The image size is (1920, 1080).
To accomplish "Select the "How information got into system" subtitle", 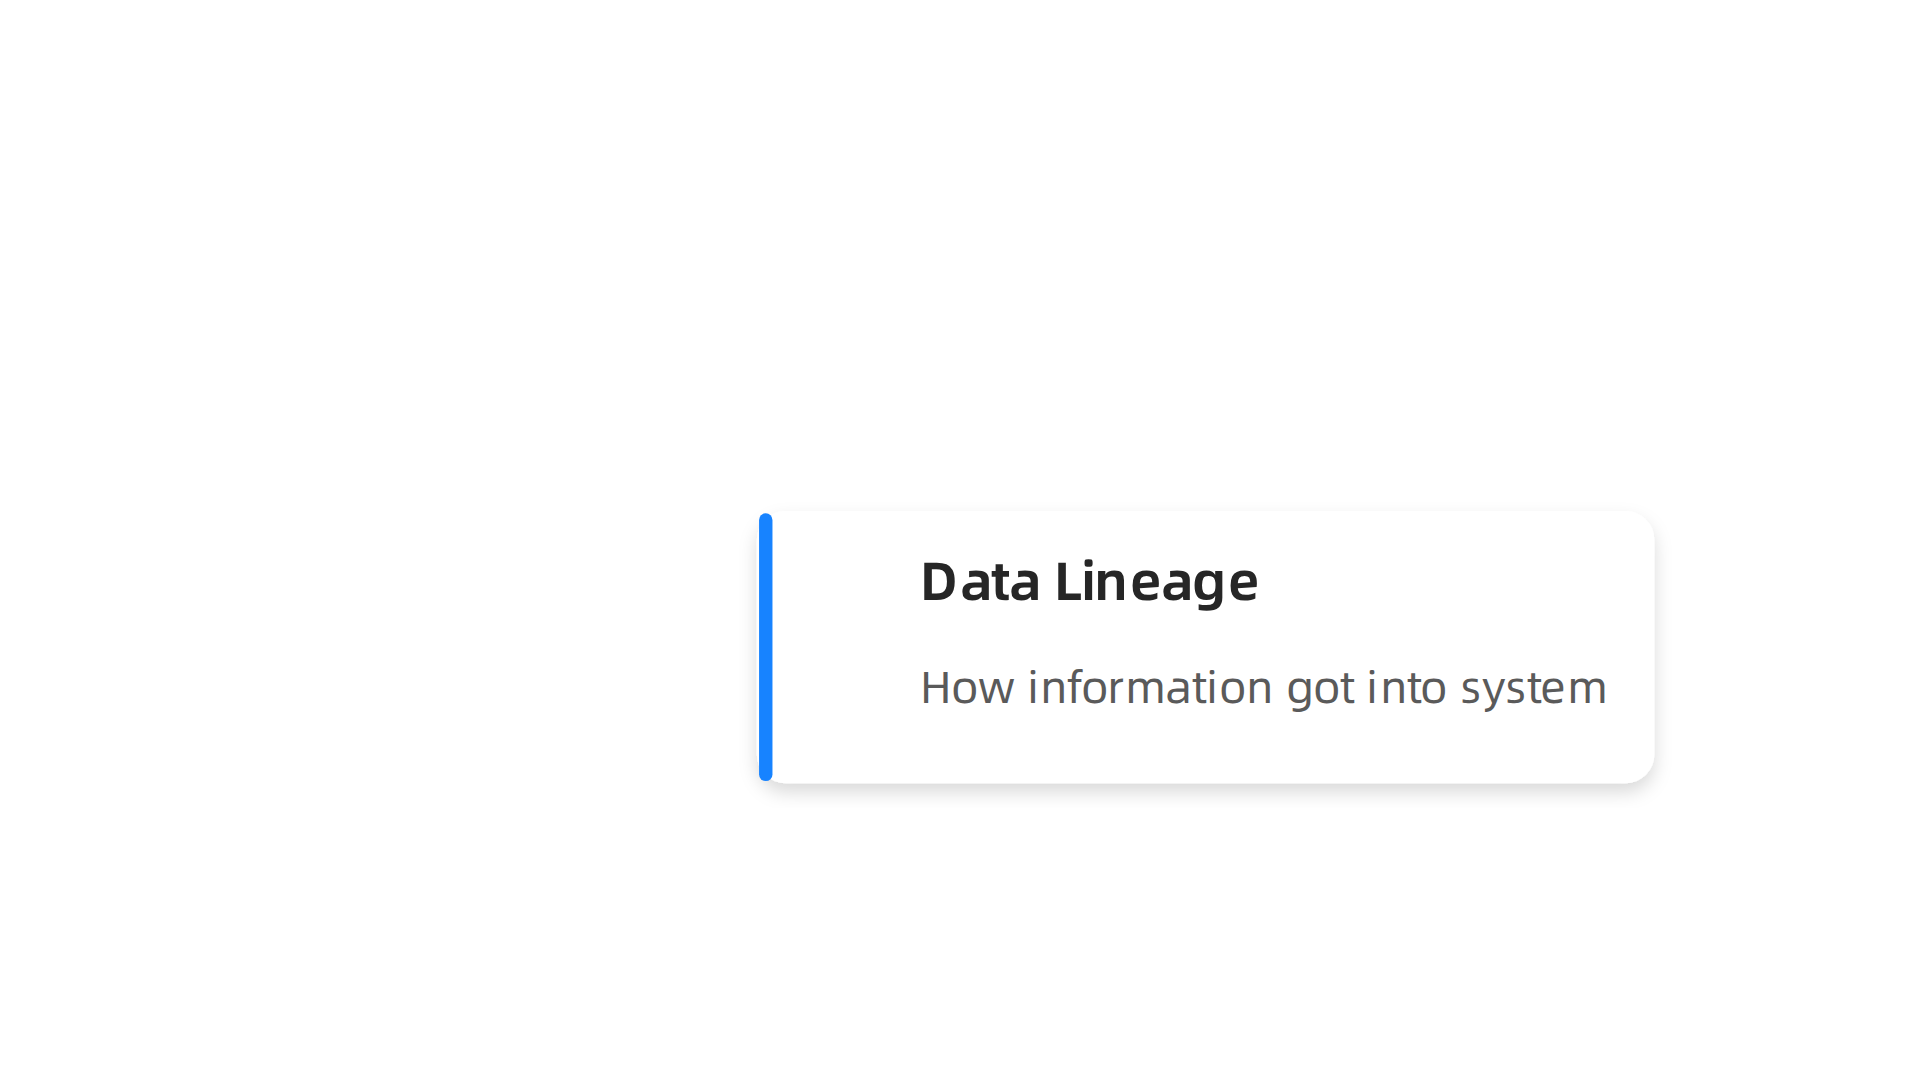I will 1263,689.
